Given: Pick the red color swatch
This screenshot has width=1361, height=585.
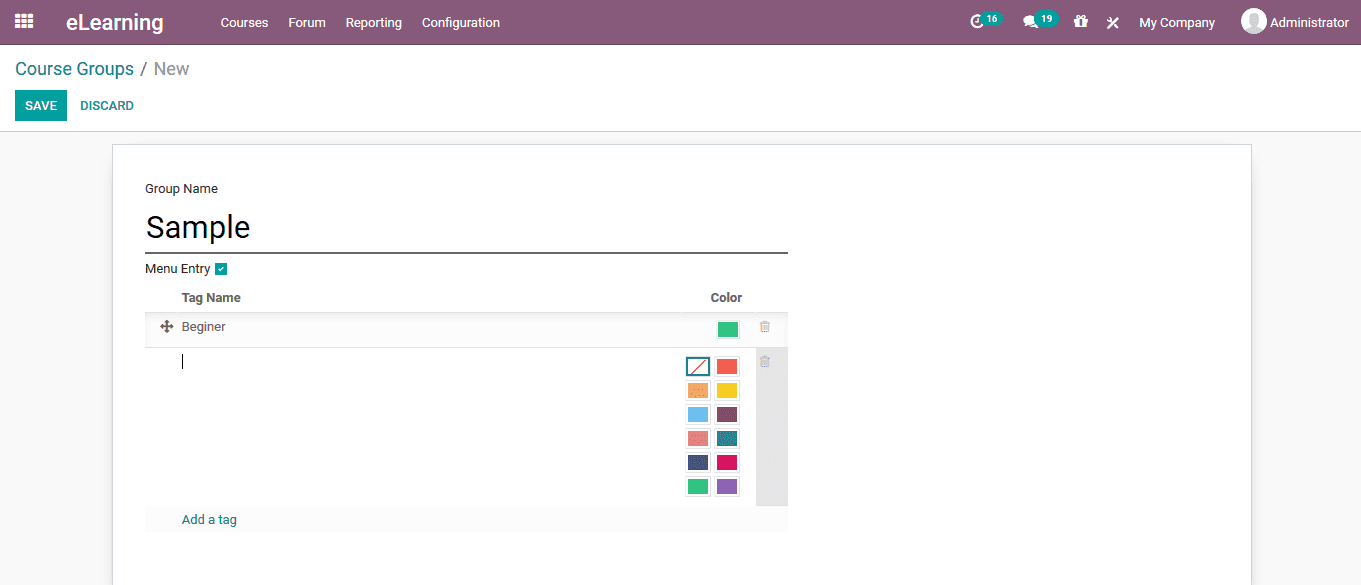Looking at the screenshot, I should (x=727, y=367).
